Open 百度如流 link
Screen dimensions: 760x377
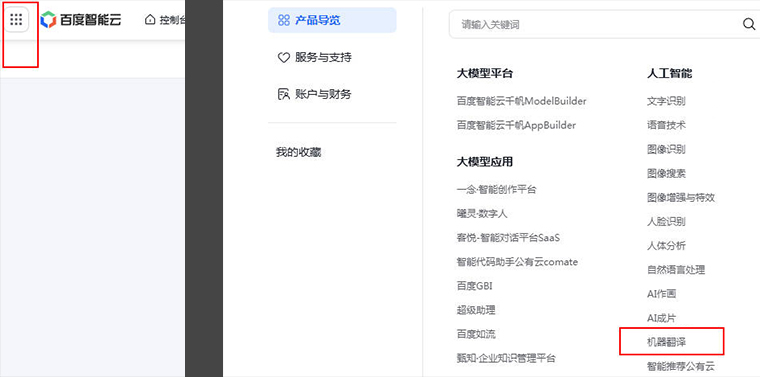coord(475,334)
